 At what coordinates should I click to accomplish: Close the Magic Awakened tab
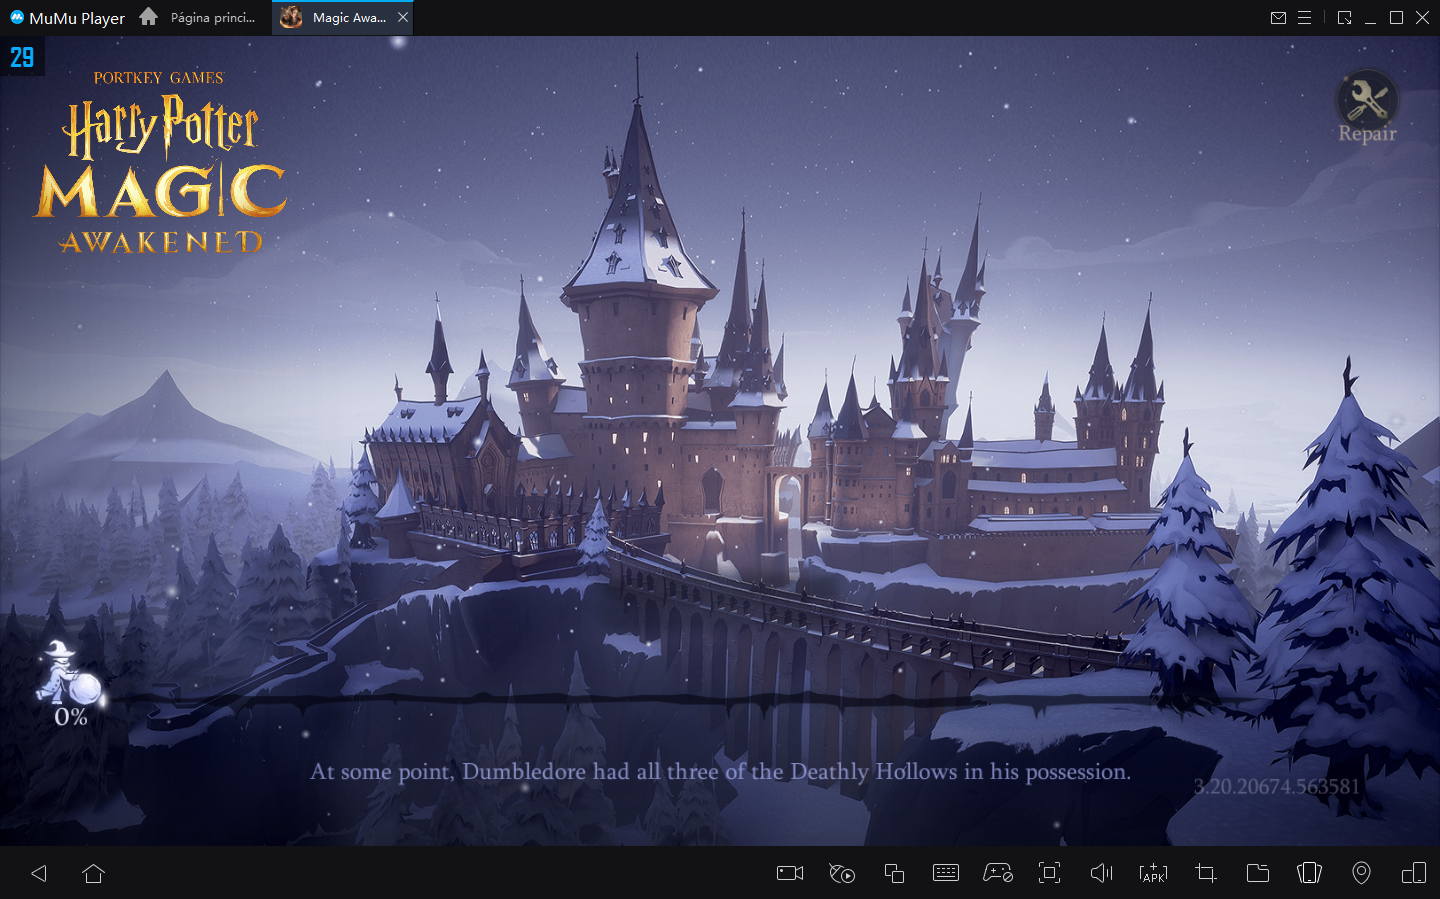tap(403, 18)
